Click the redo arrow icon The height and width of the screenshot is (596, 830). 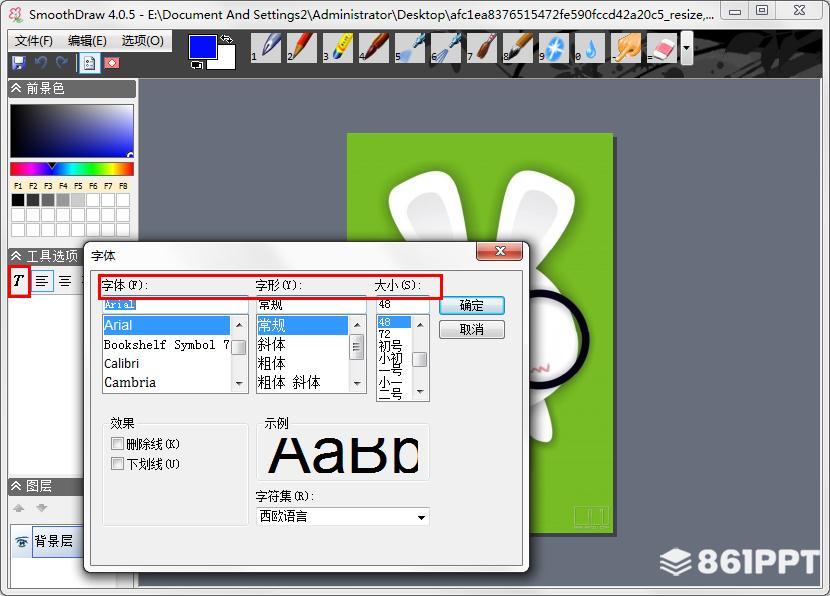(62, 63)
